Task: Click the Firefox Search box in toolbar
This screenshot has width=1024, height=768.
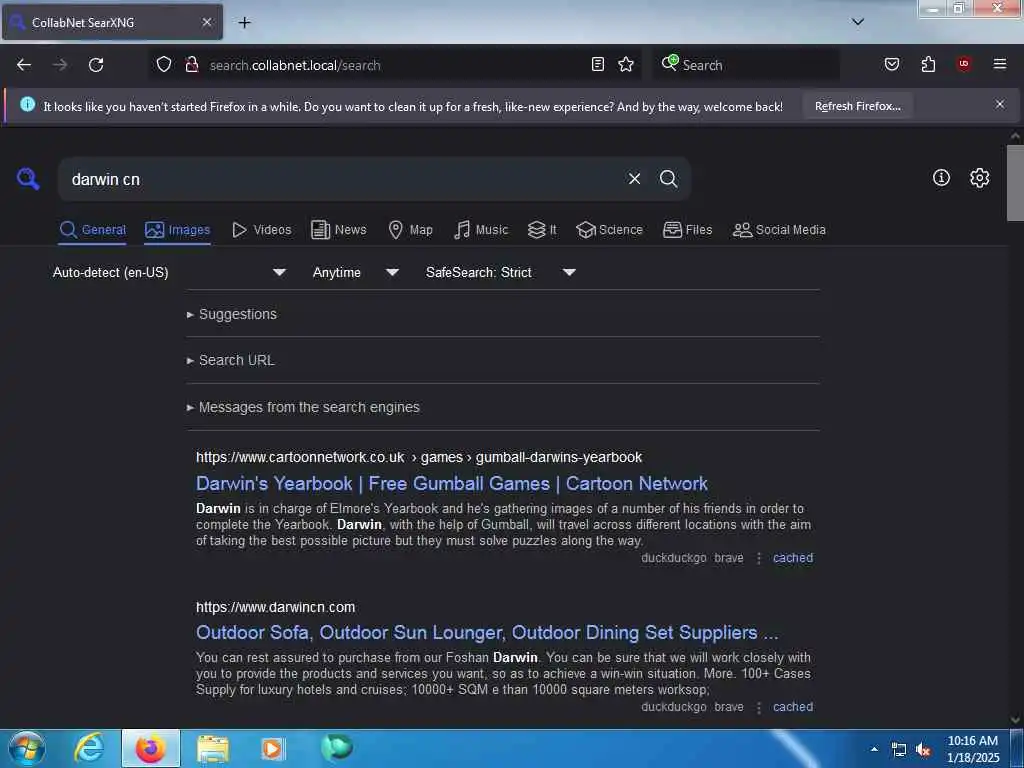Action: tap(746, 65)
